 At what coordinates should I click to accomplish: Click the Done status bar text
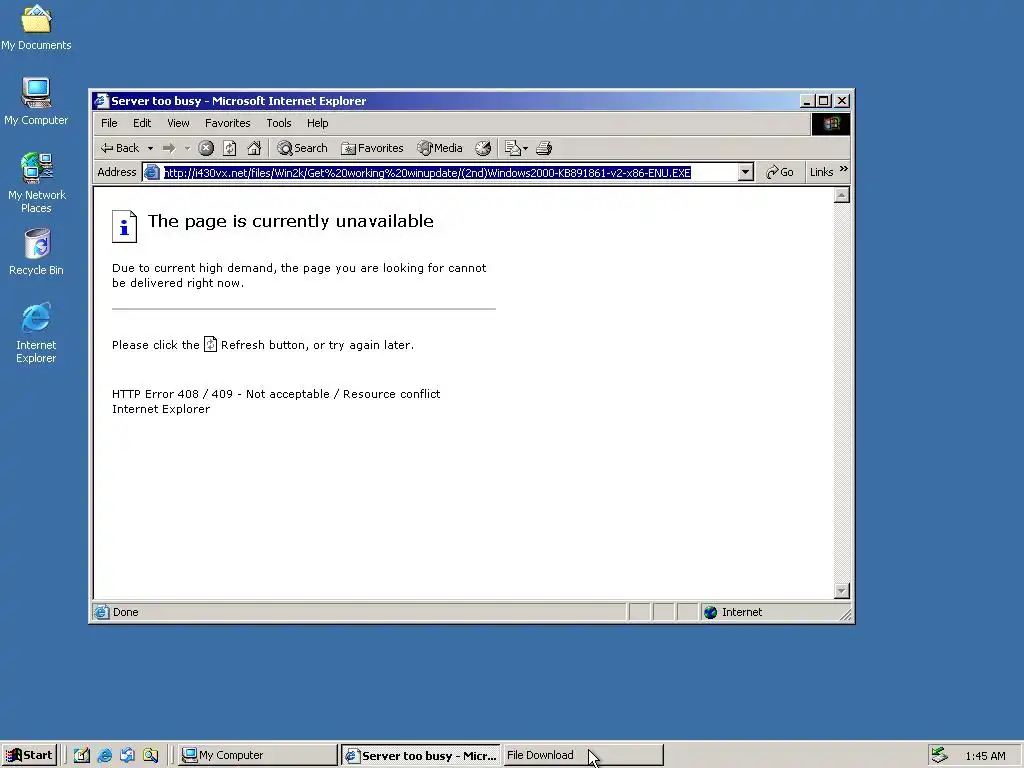pyautogui.click(x=125, y=612)
